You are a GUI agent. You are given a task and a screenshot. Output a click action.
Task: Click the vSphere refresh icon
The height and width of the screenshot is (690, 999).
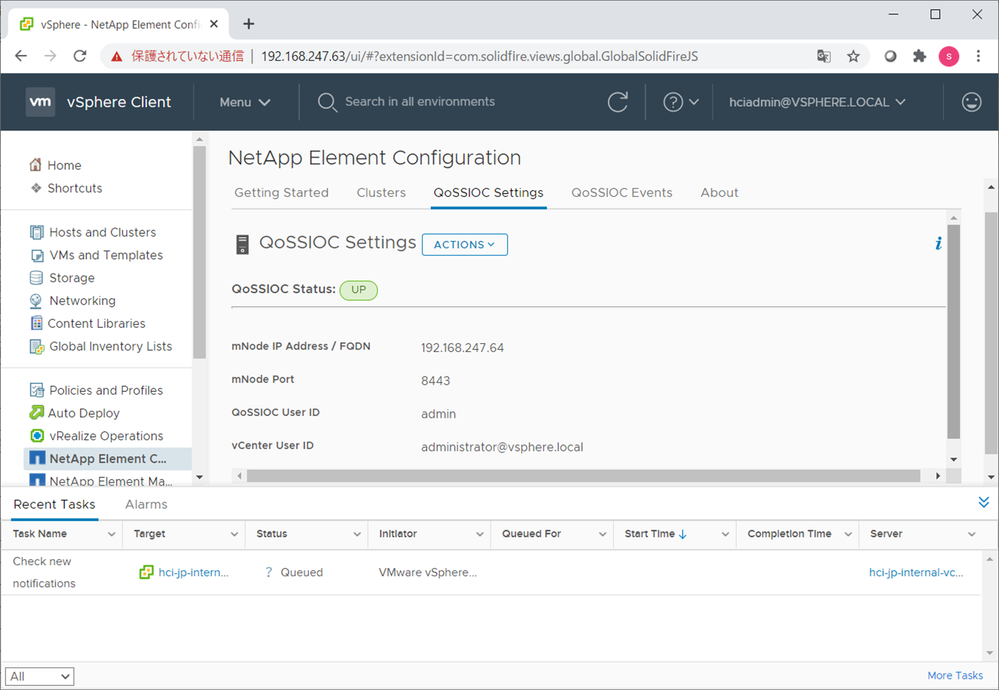[618, 102]
